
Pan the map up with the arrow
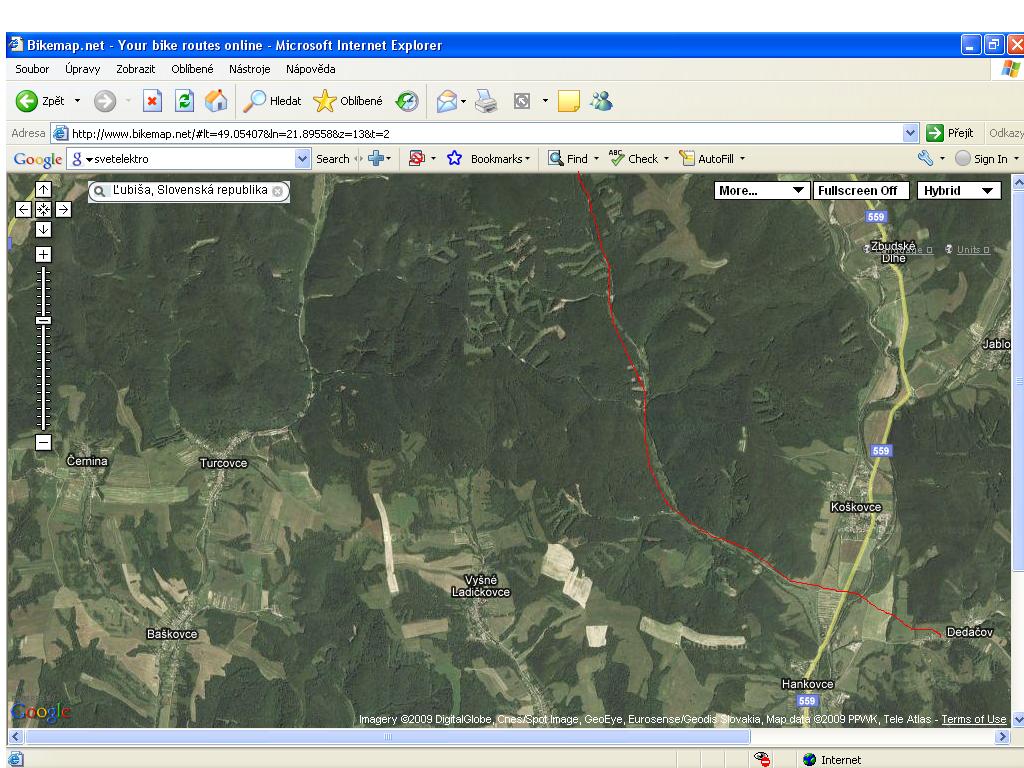point(43,190)
